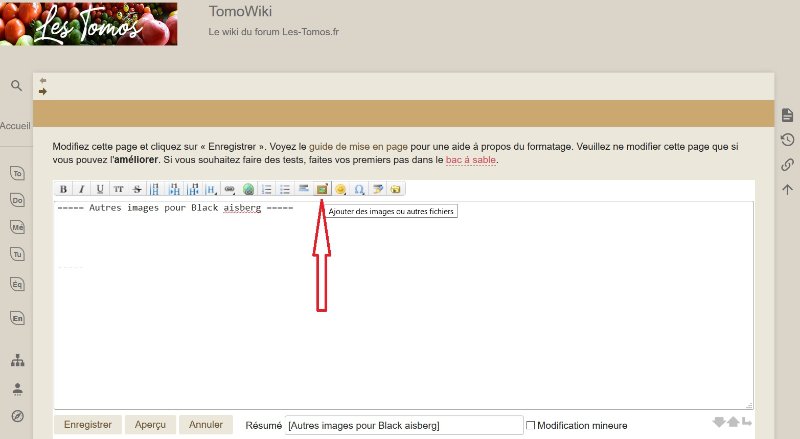800x439 pixels.
Task: Click the Les Tomos logo banner
Action: point(89,24)
